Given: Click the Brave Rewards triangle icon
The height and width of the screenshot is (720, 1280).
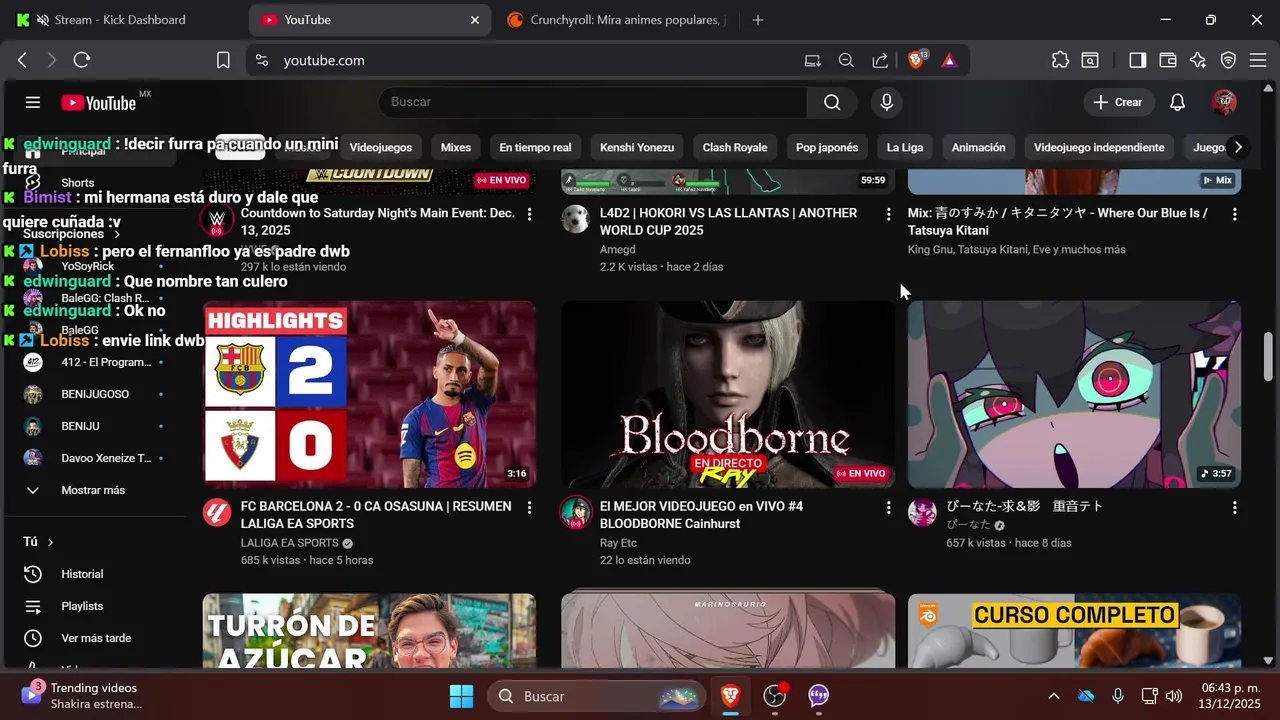Looking at the screenshot, I should [x=949, y=60].
